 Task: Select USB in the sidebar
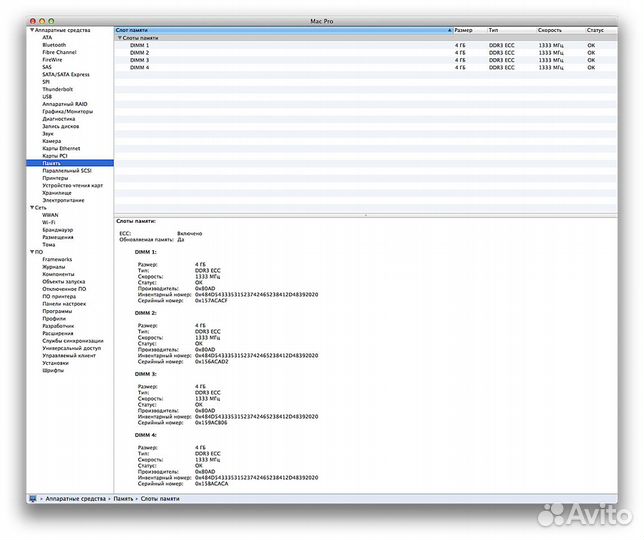(47, 97)
